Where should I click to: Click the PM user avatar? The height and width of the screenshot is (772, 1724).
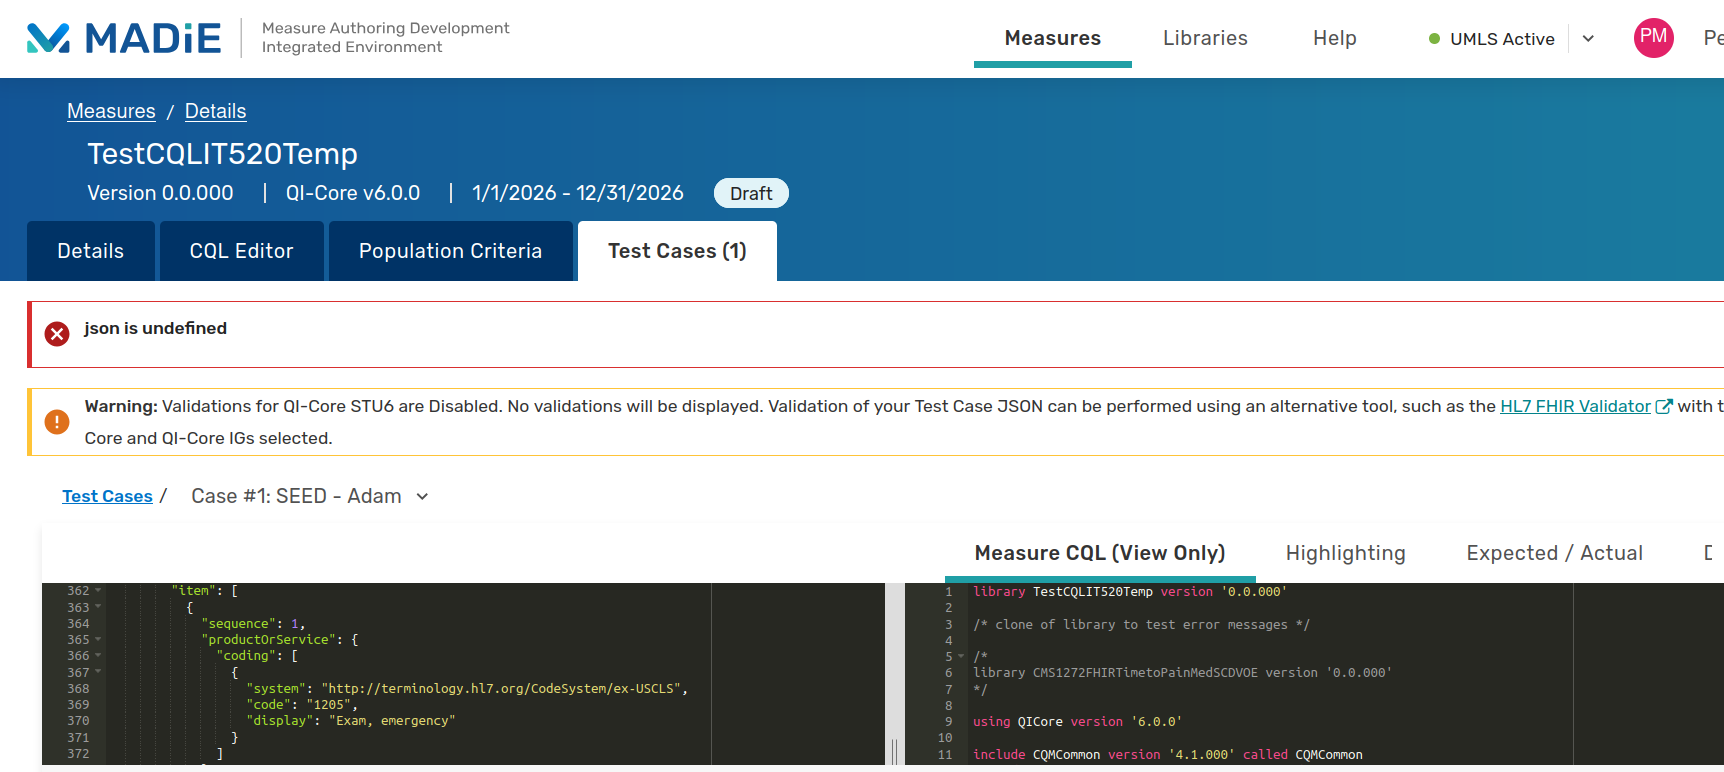click(x=1653, y=38)
